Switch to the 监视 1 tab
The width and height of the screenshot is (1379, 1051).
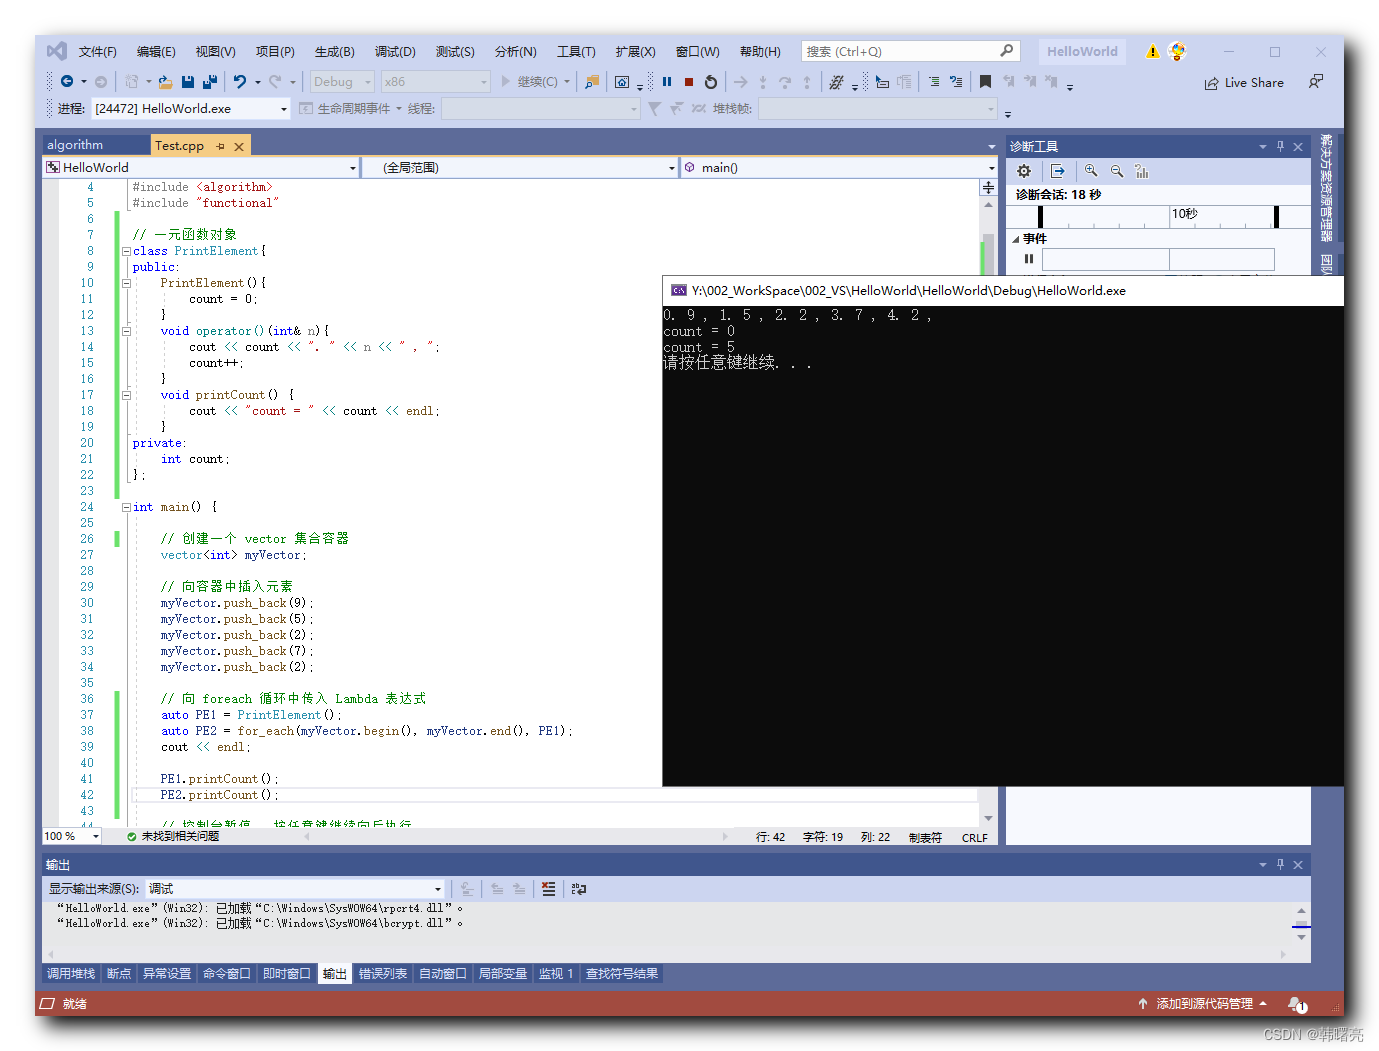tap(556, 973)
